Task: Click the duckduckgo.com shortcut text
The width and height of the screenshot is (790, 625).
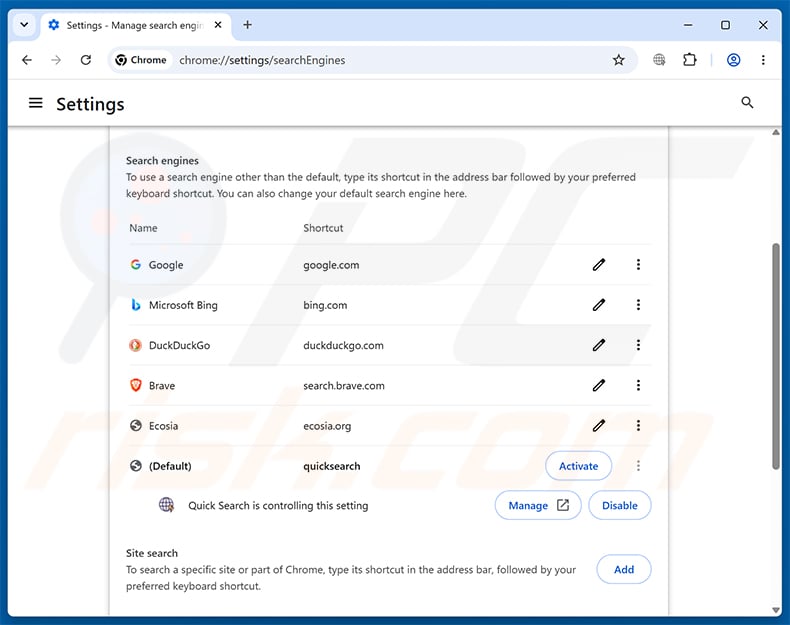Action: pos(343,345)
